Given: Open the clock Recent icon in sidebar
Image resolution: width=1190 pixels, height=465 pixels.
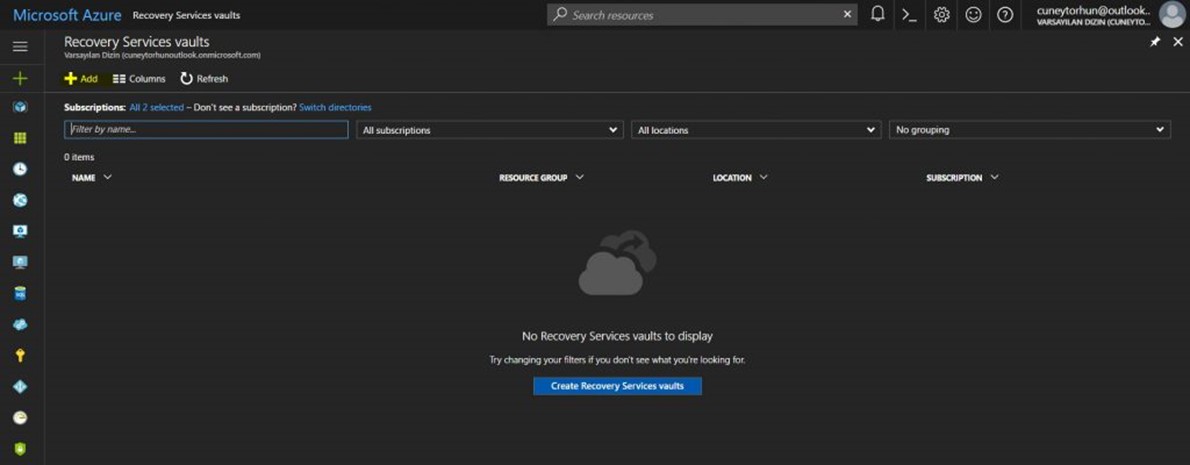Looking at the screenshot, I should click(20, 169).
